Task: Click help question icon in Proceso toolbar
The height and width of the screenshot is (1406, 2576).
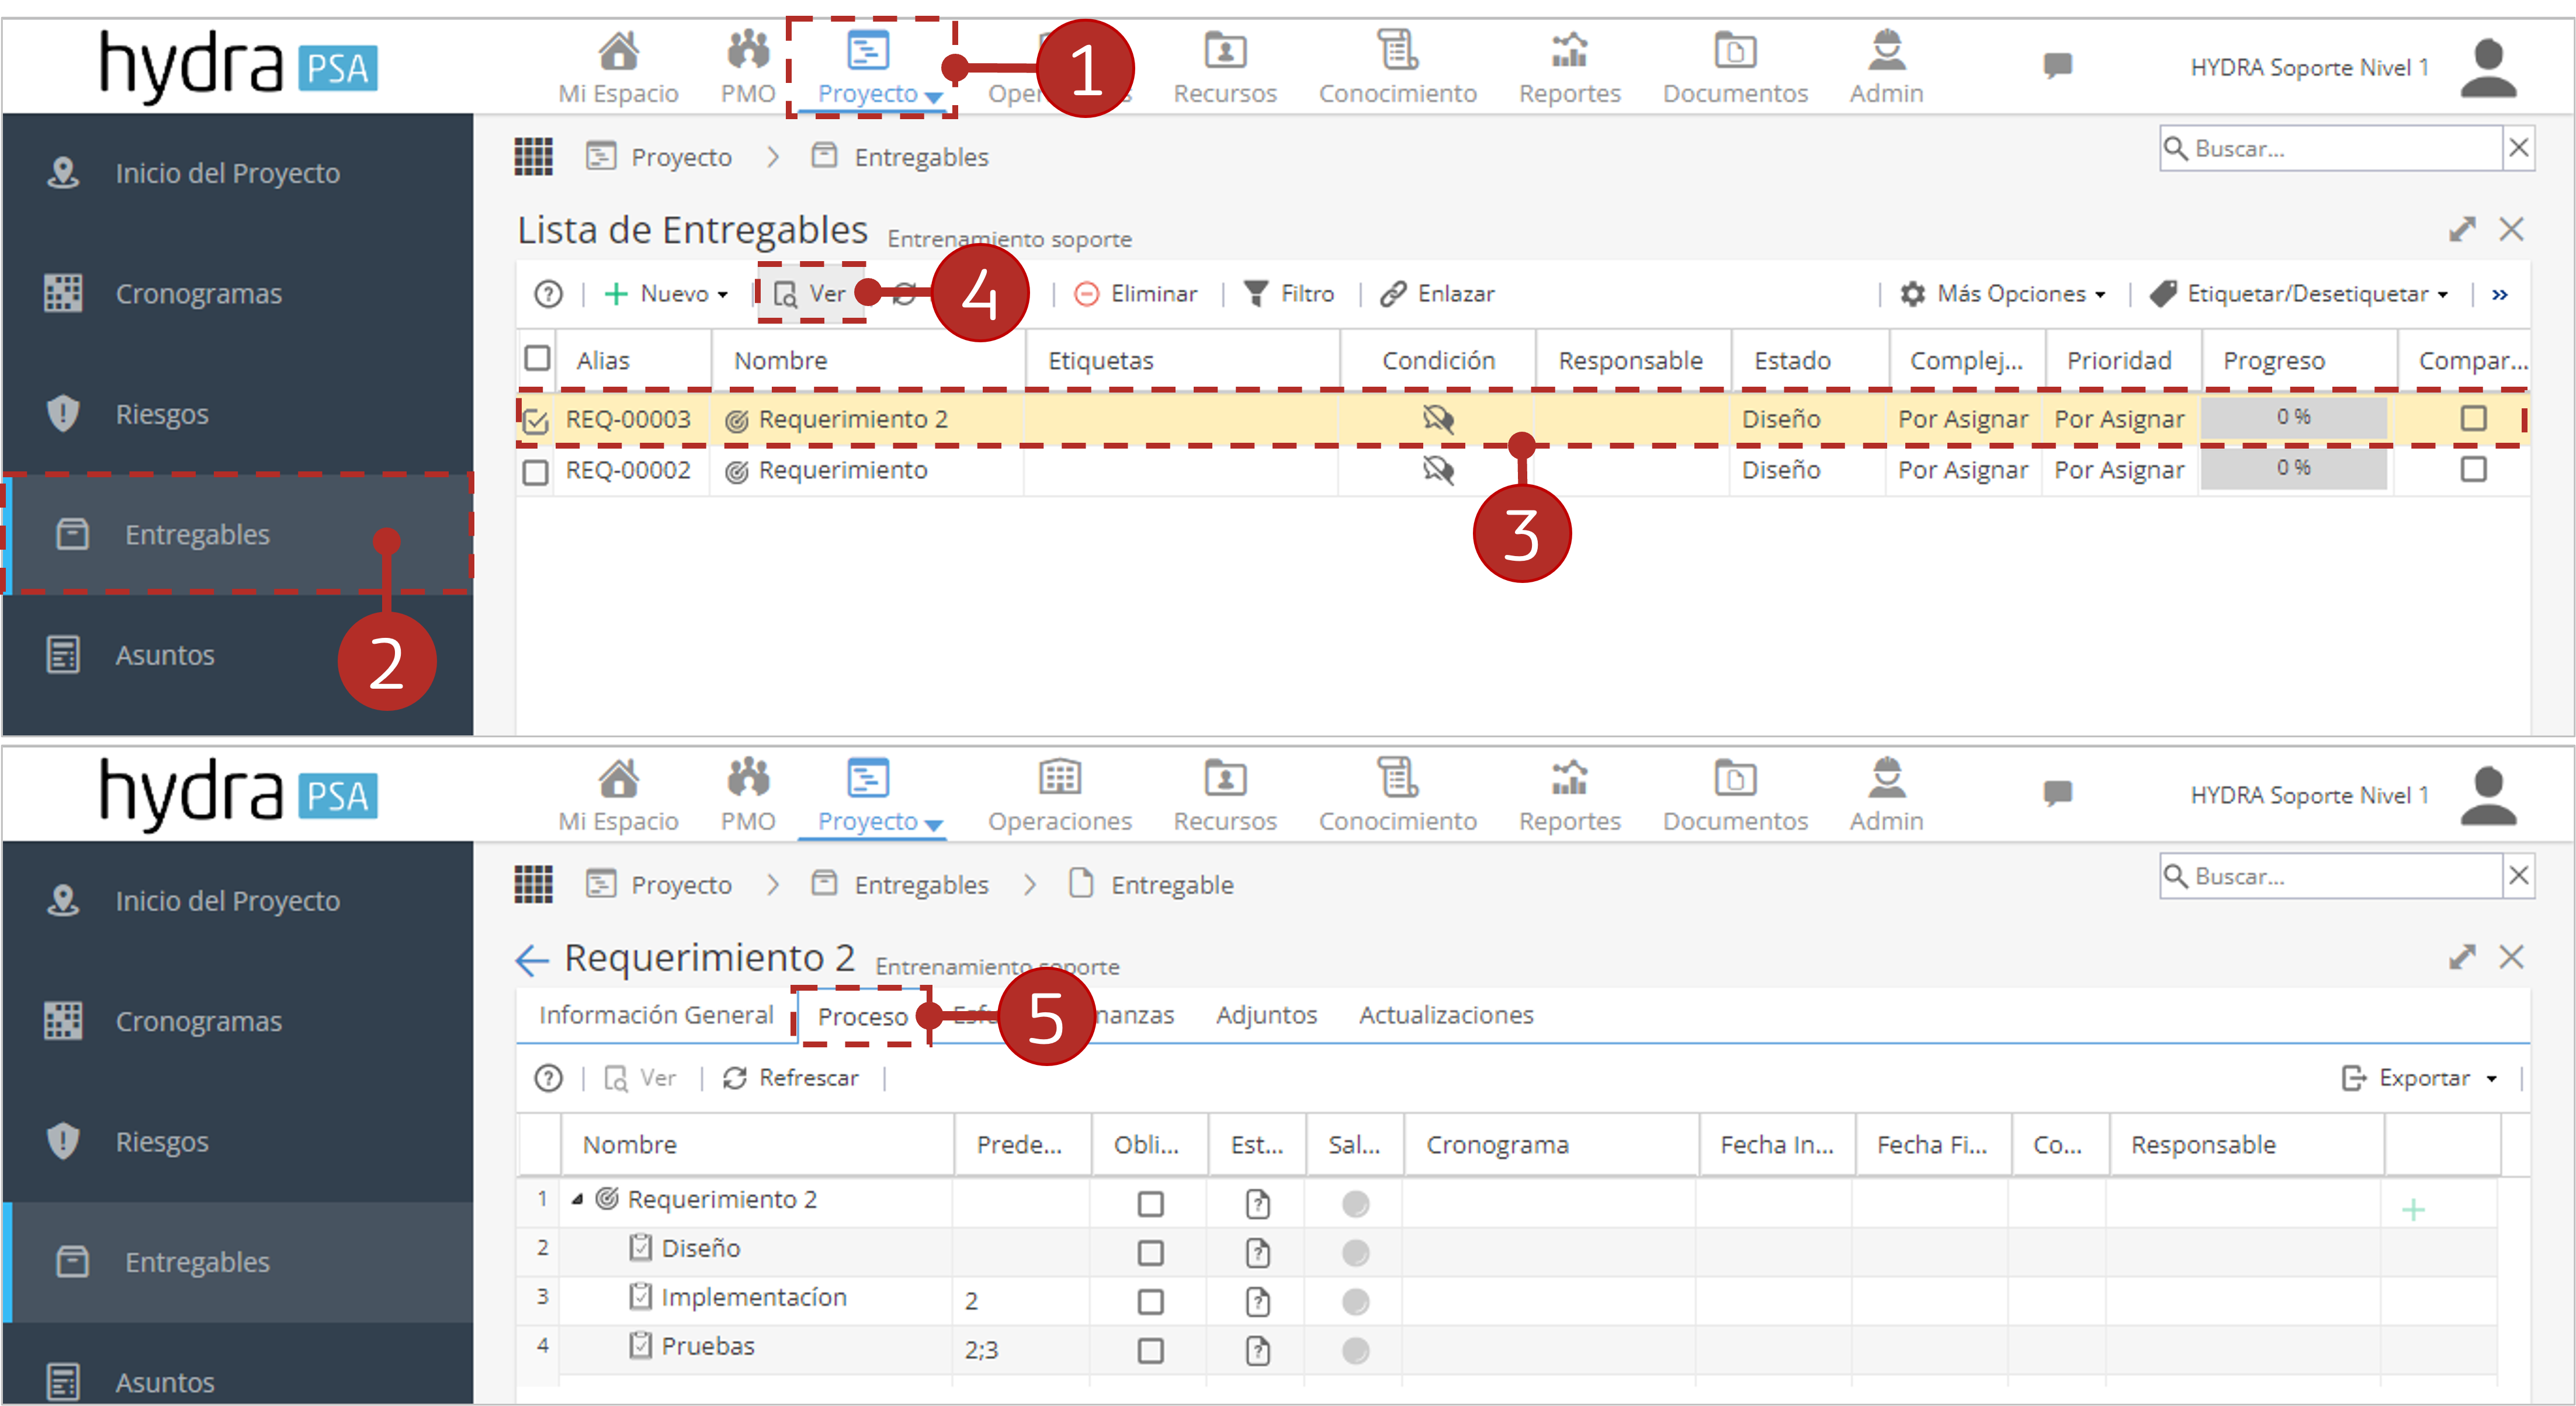Action: 548,1078
